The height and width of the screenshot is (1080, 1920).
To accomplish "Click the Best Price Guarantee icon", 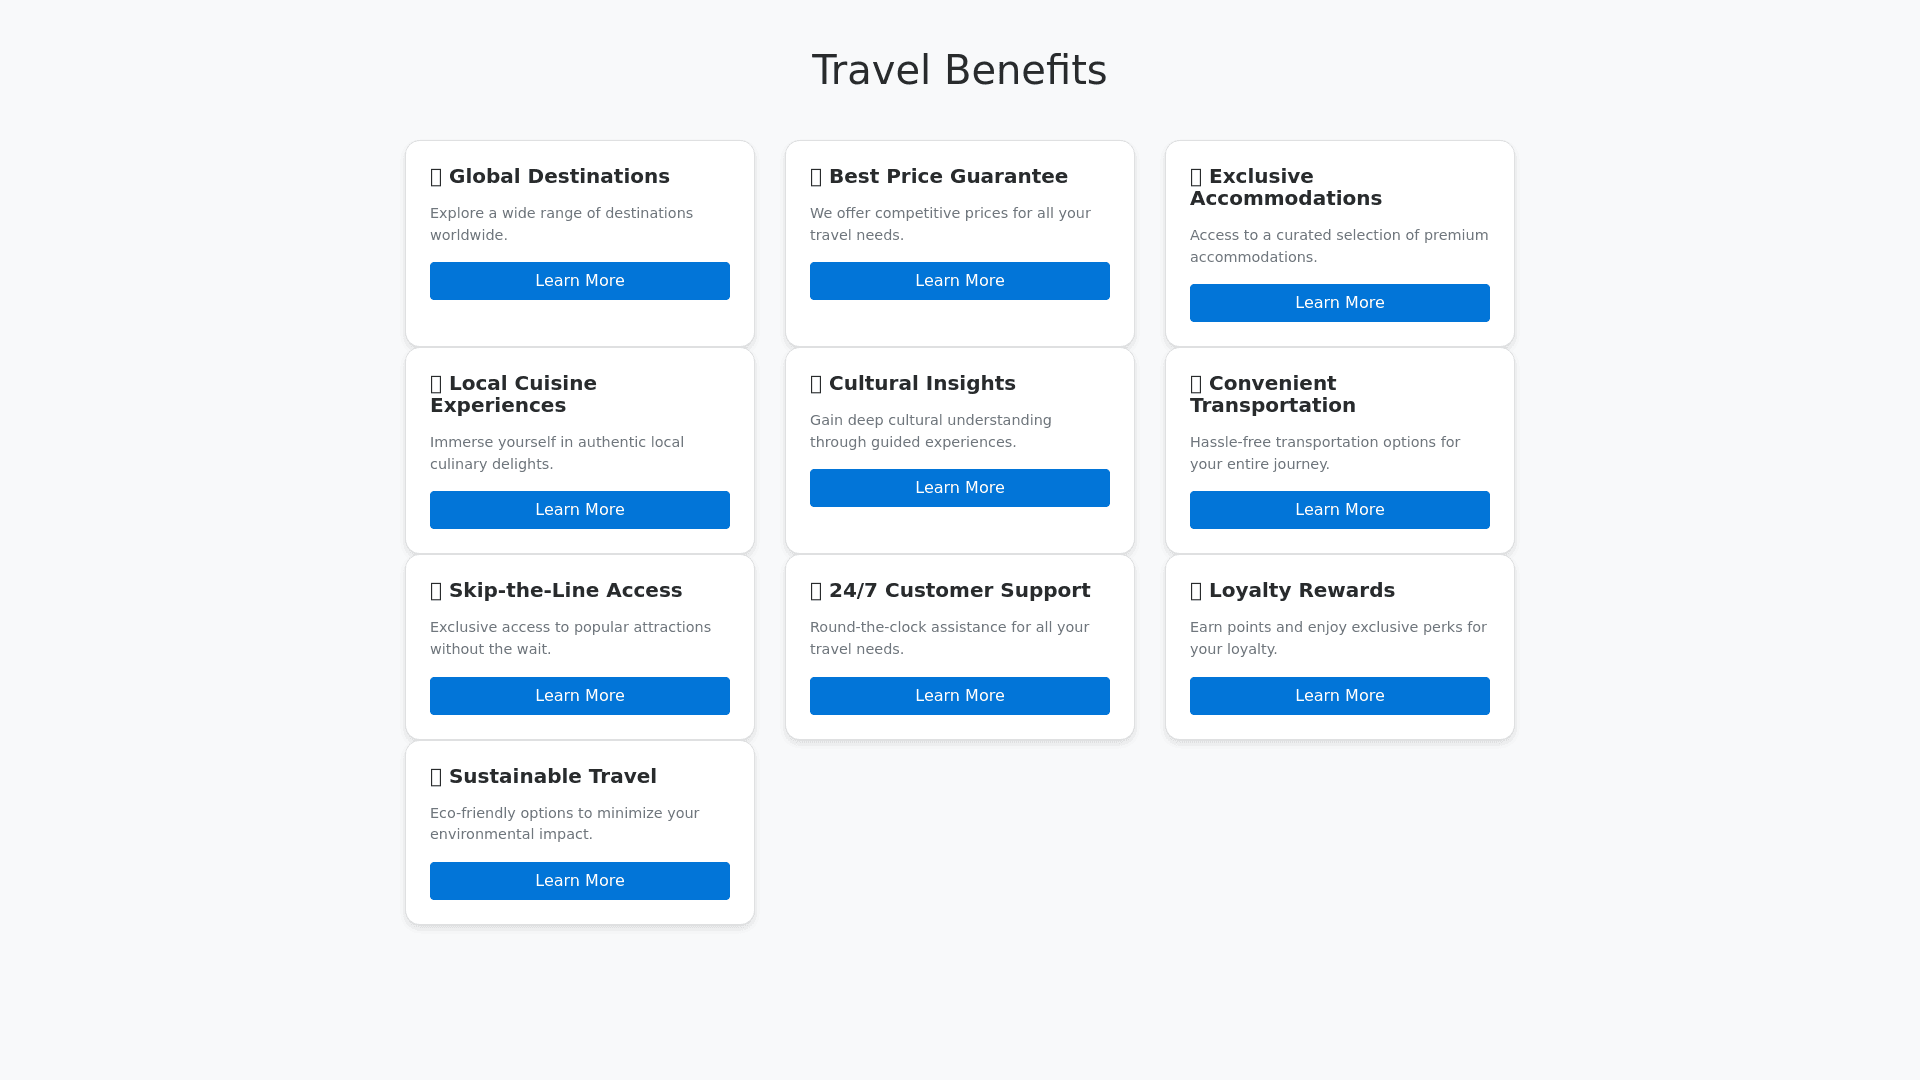I will (x=816, y=178).
